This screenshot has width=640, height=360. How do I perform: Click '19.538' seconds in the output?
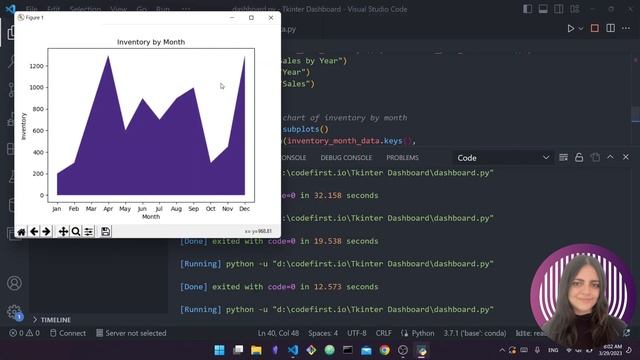[327, 241]
